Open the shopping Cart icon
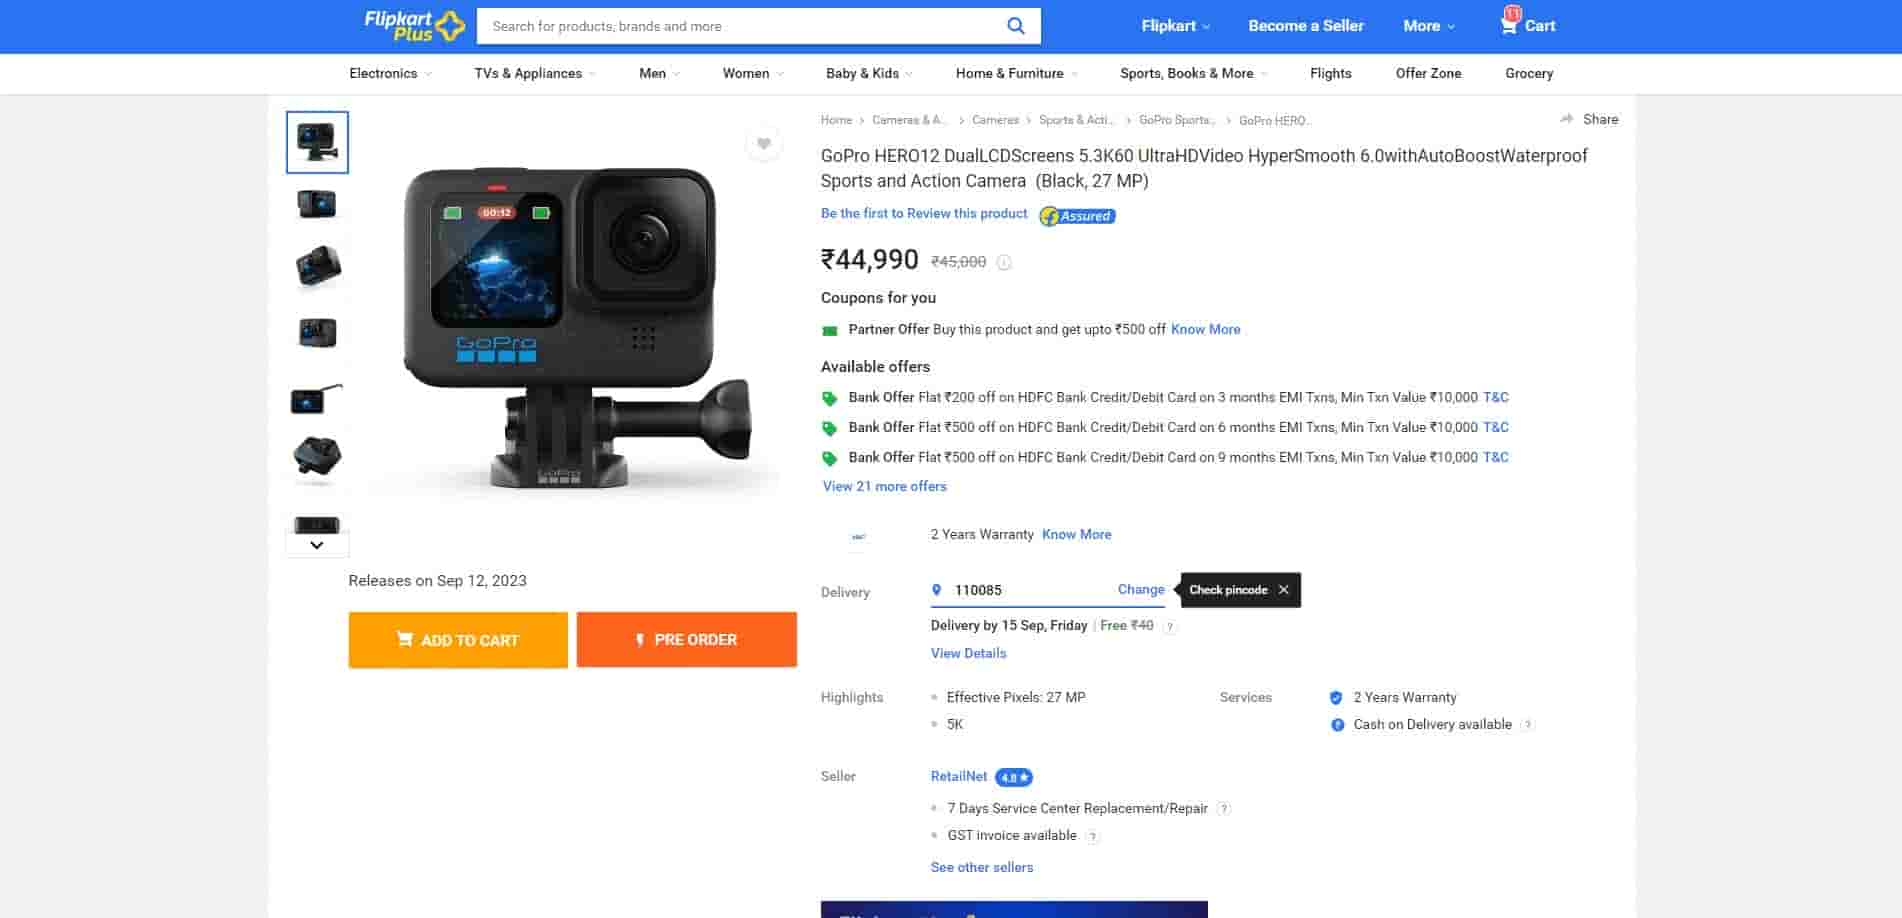 [x=1509, y=25]
